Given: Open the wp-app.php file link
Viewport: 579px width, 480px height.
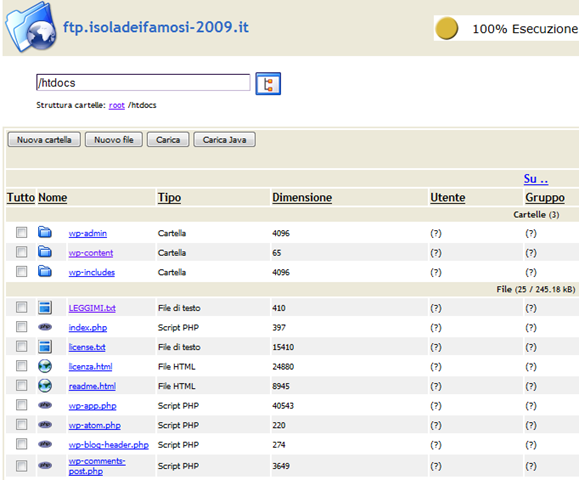Looking at the screenshot, I should click(93, 406).
